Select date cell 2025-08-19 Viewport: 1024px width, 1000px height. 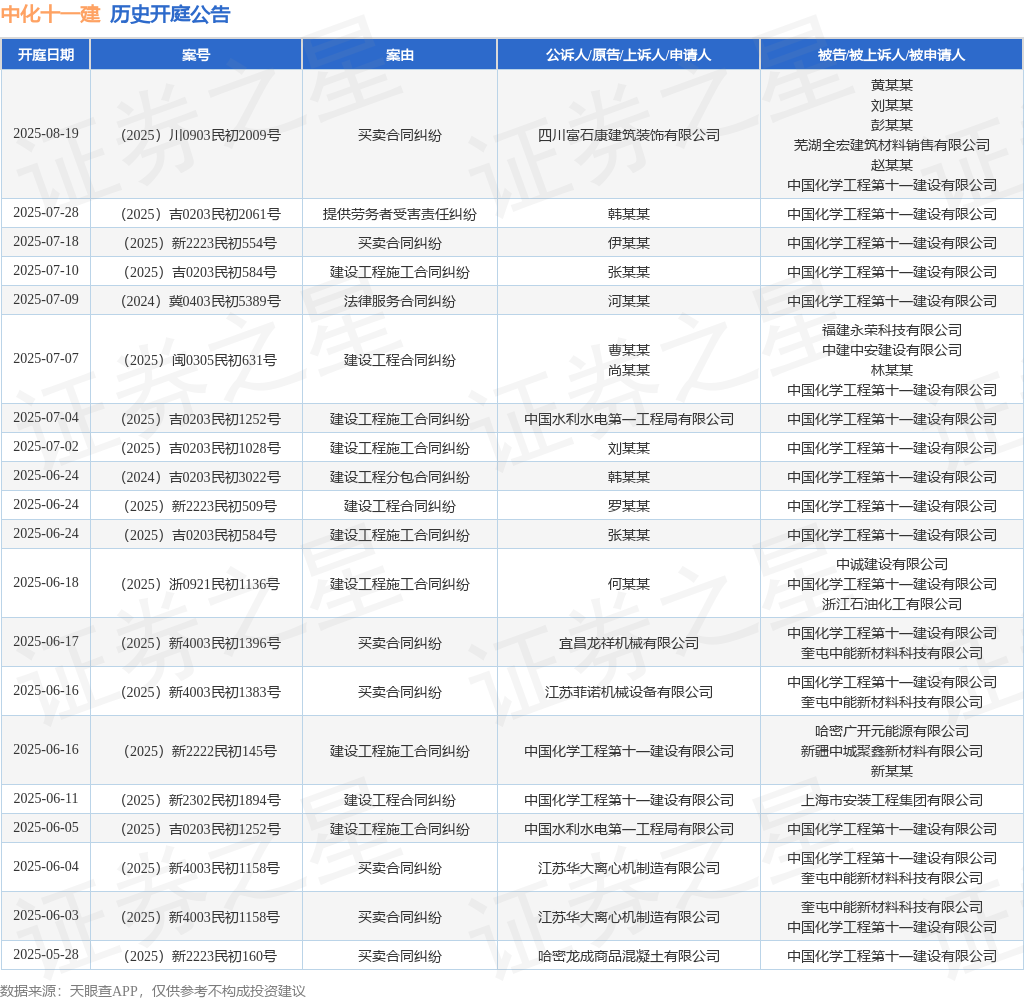coord(46,133)
